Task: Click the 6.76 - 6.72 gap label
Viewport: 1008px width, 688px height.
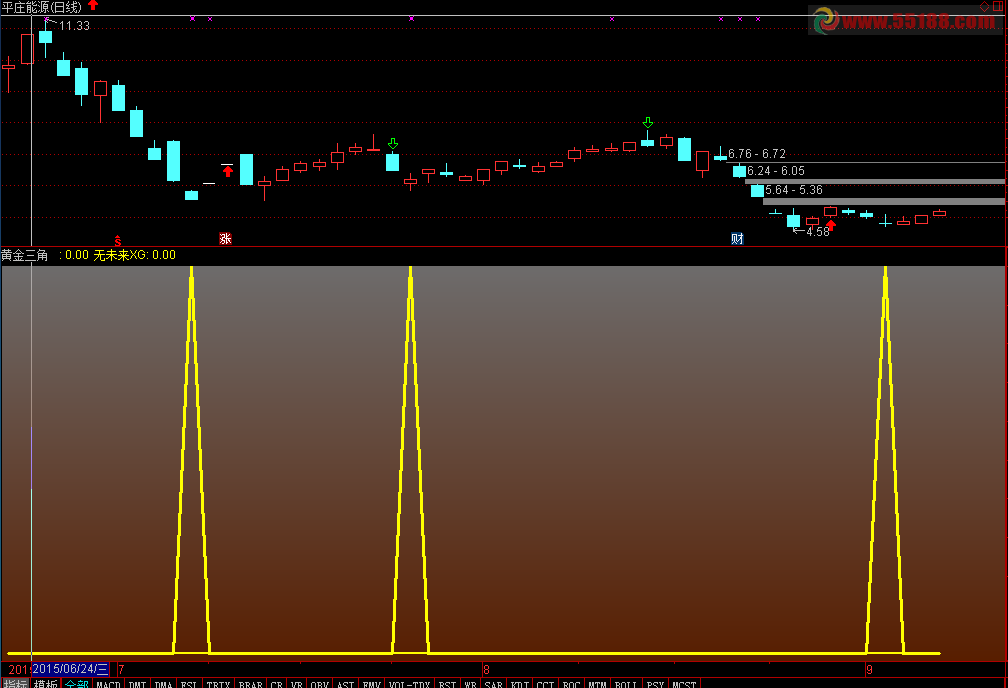Action: point(757,154)
